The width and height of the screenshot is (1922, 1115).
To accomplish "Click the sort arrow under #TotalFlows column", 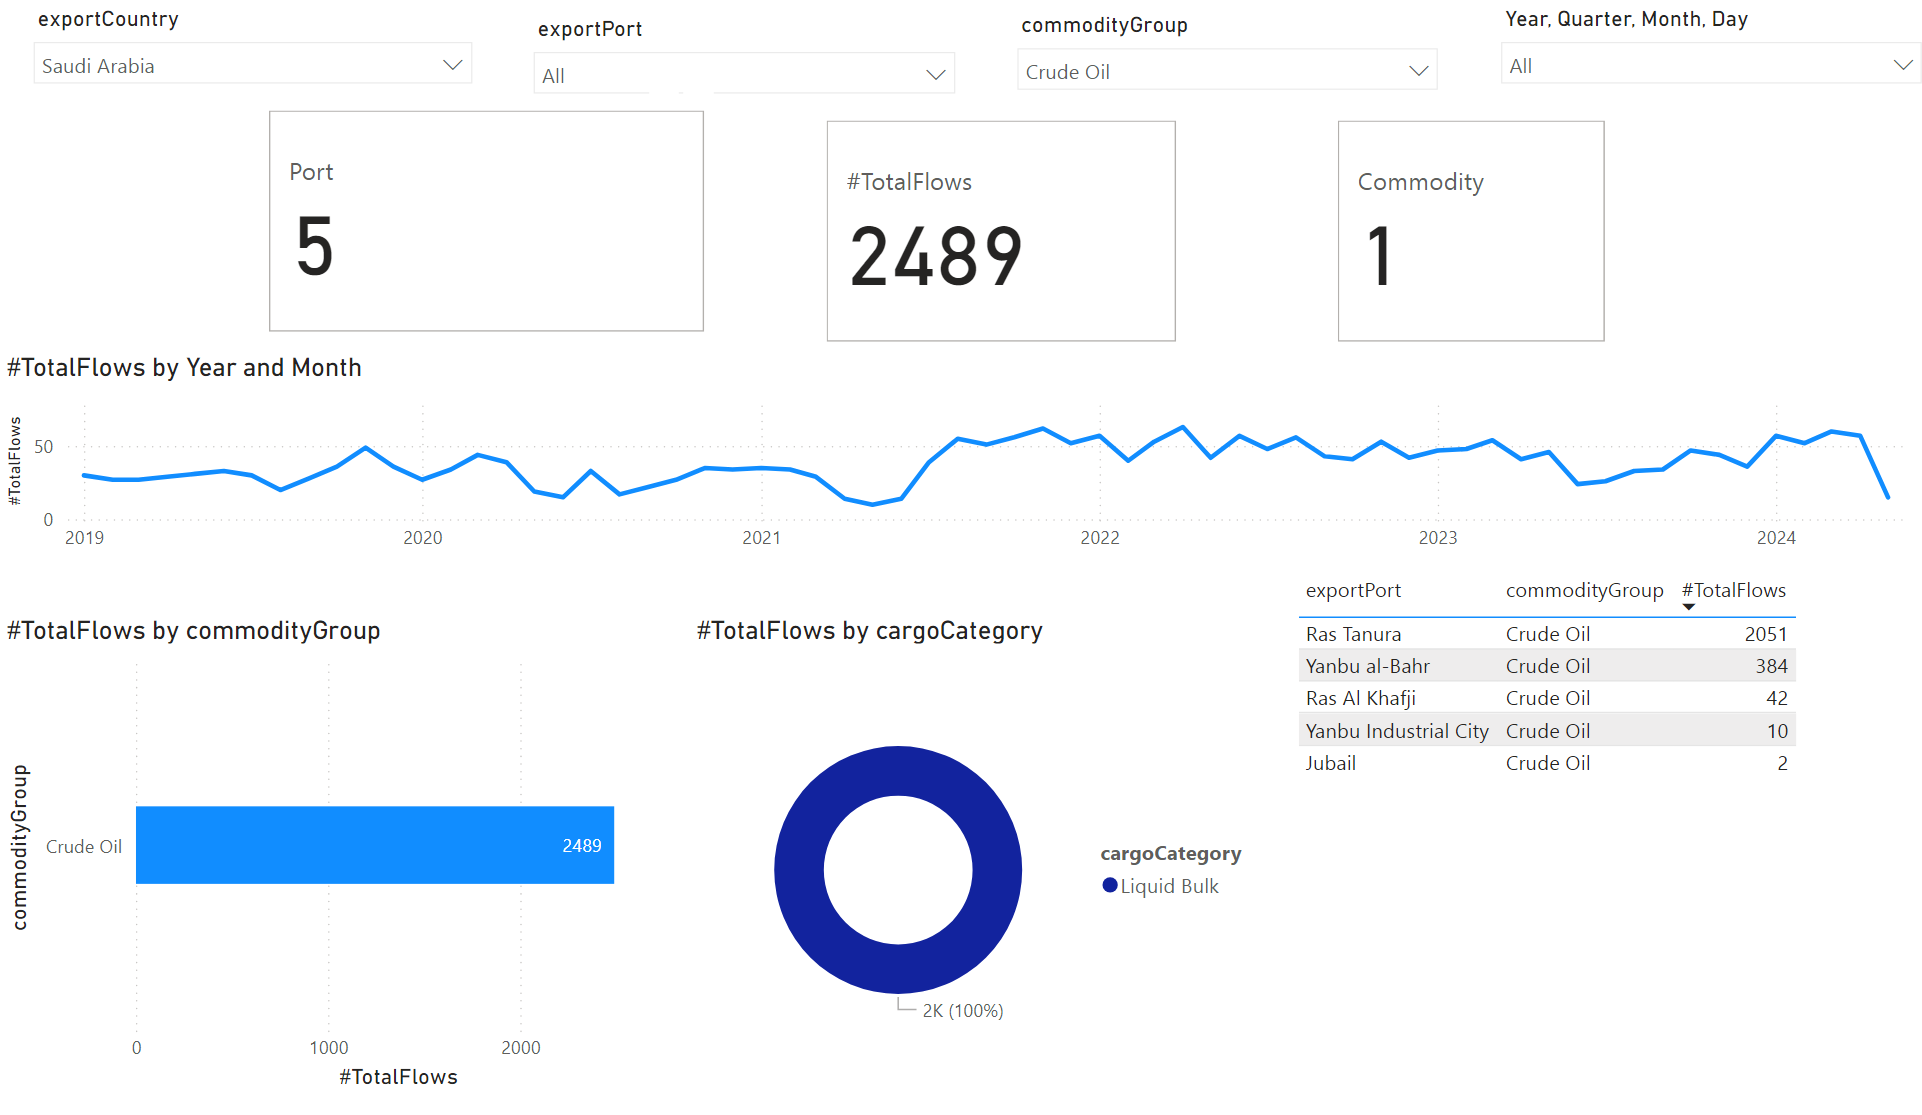I will pyautogui.click(x=1688, y=607).
